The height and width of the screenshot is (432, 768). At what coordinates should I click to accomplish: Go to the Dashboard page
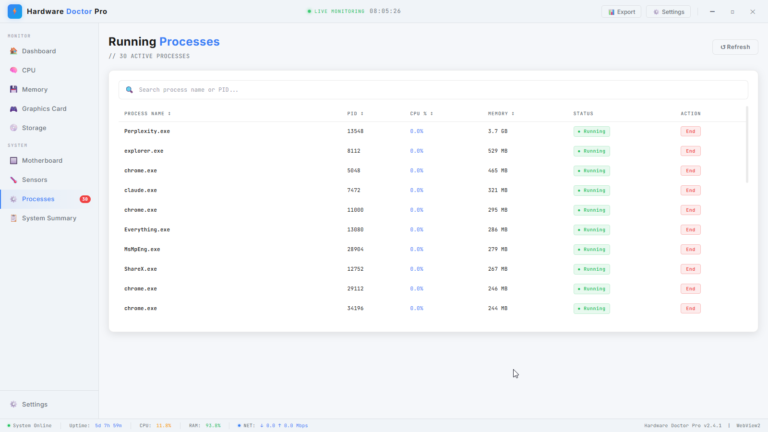click(x=49, y=51)
